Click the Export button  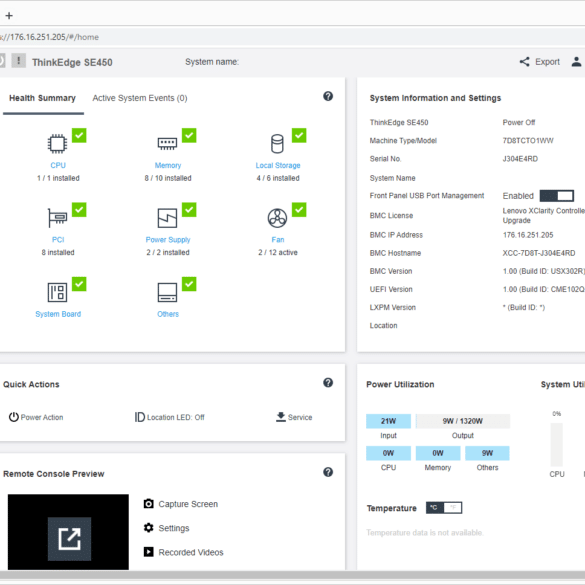pos(539,62)
